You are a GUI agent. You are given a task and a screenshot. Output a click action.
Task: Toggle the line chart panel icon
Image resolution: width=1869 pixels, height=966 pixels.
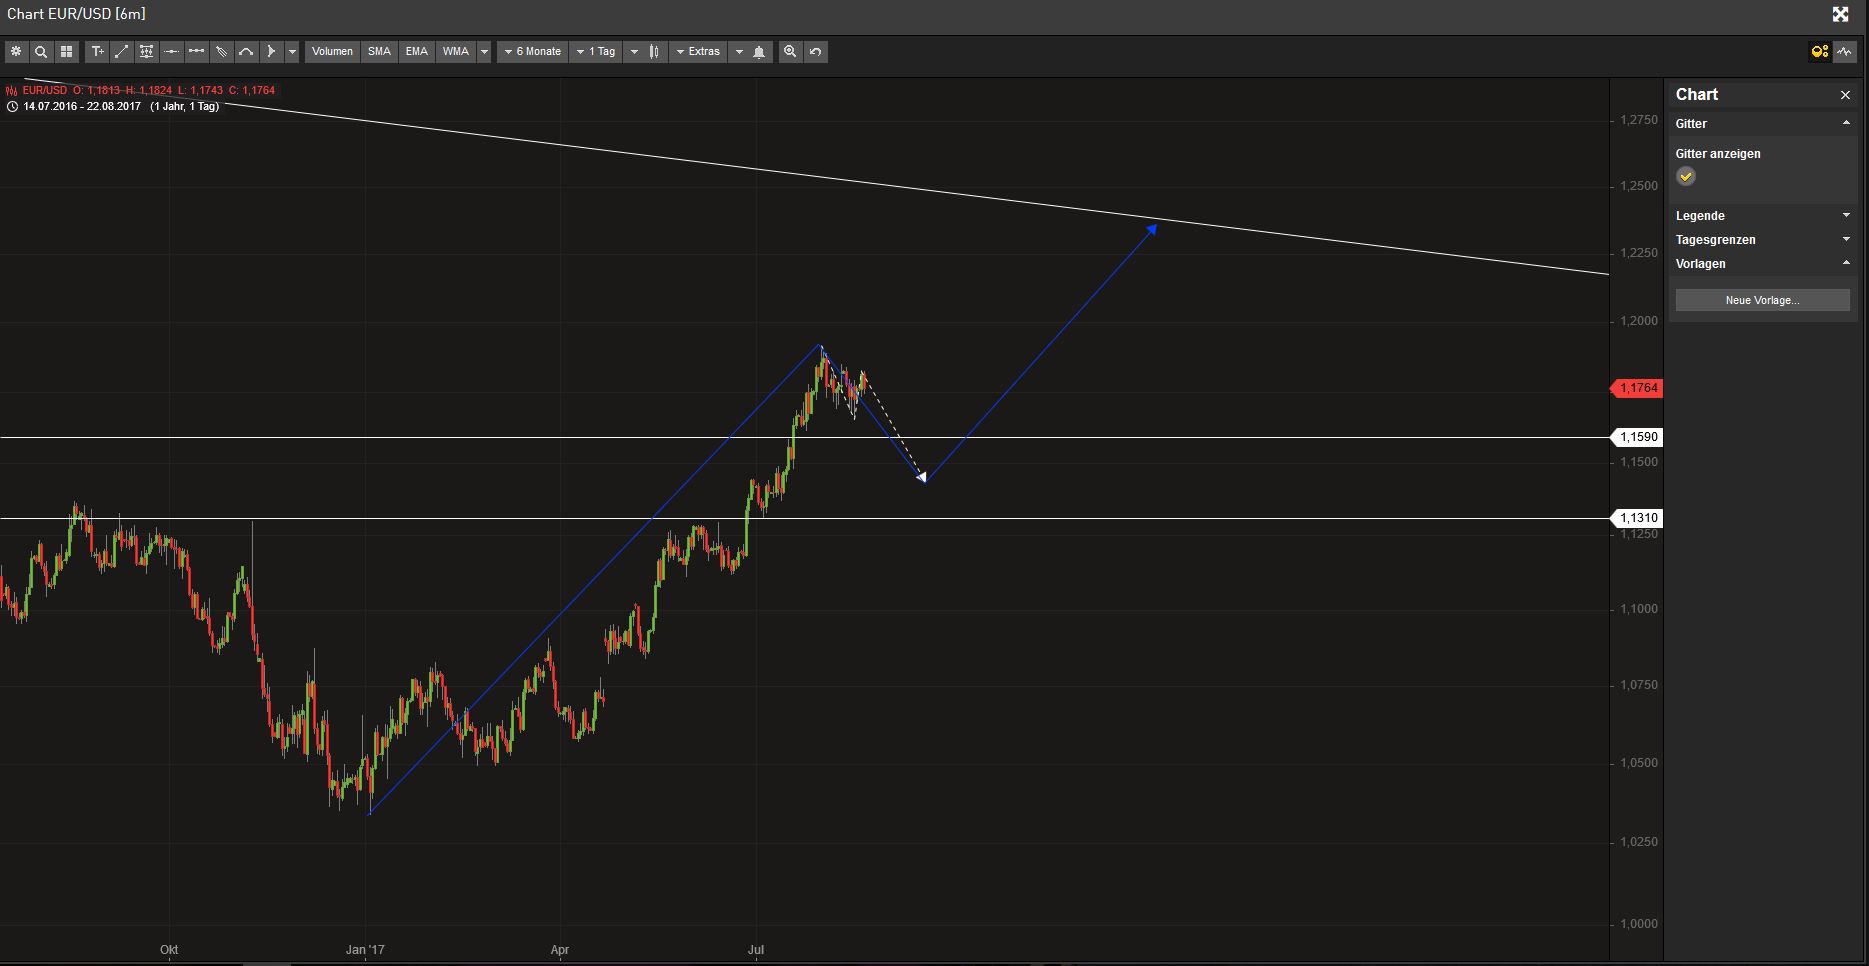(1845, 52)
